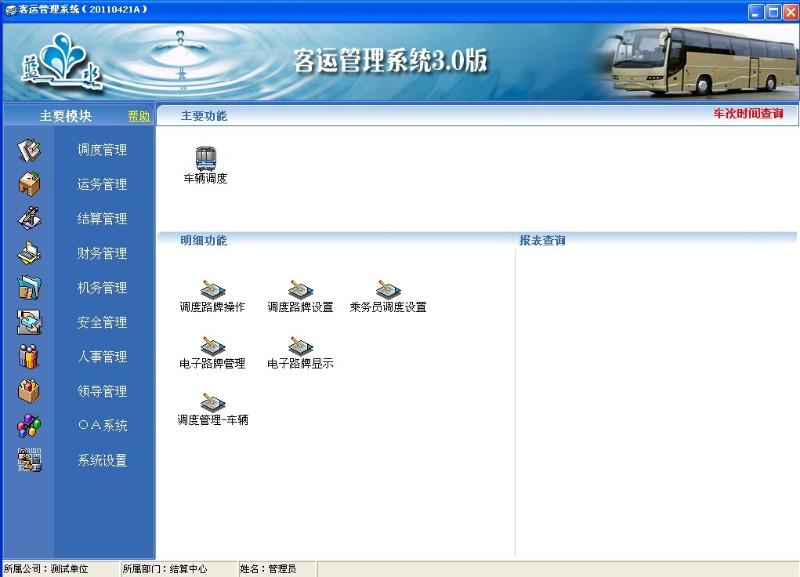Click the 主要模块 sidebar header
This screenshot has width=800, height=577.
(66, 116)
